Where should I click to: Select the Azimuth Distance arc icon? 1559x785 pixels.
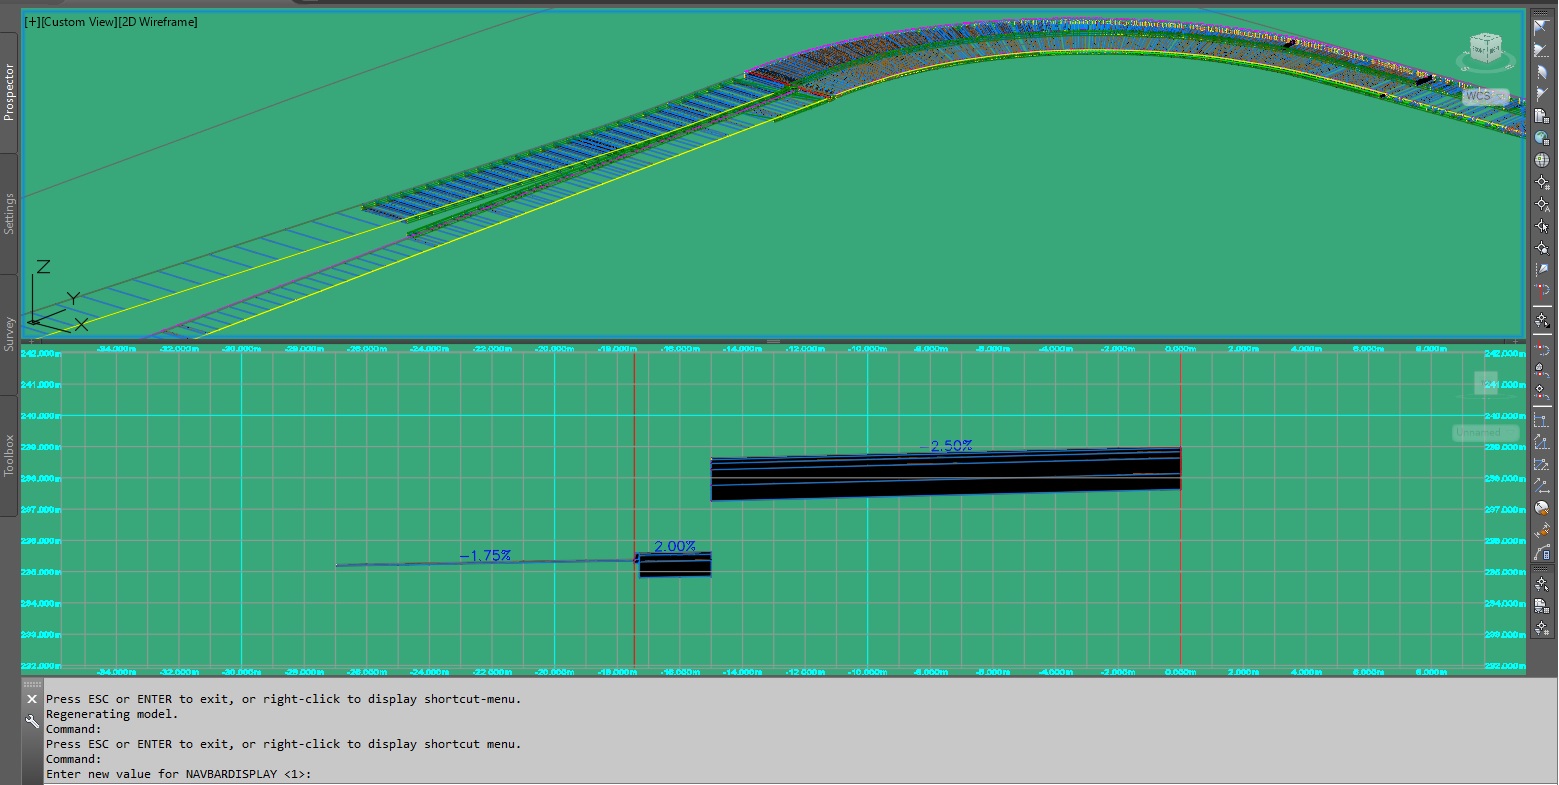coord(1542,72)
